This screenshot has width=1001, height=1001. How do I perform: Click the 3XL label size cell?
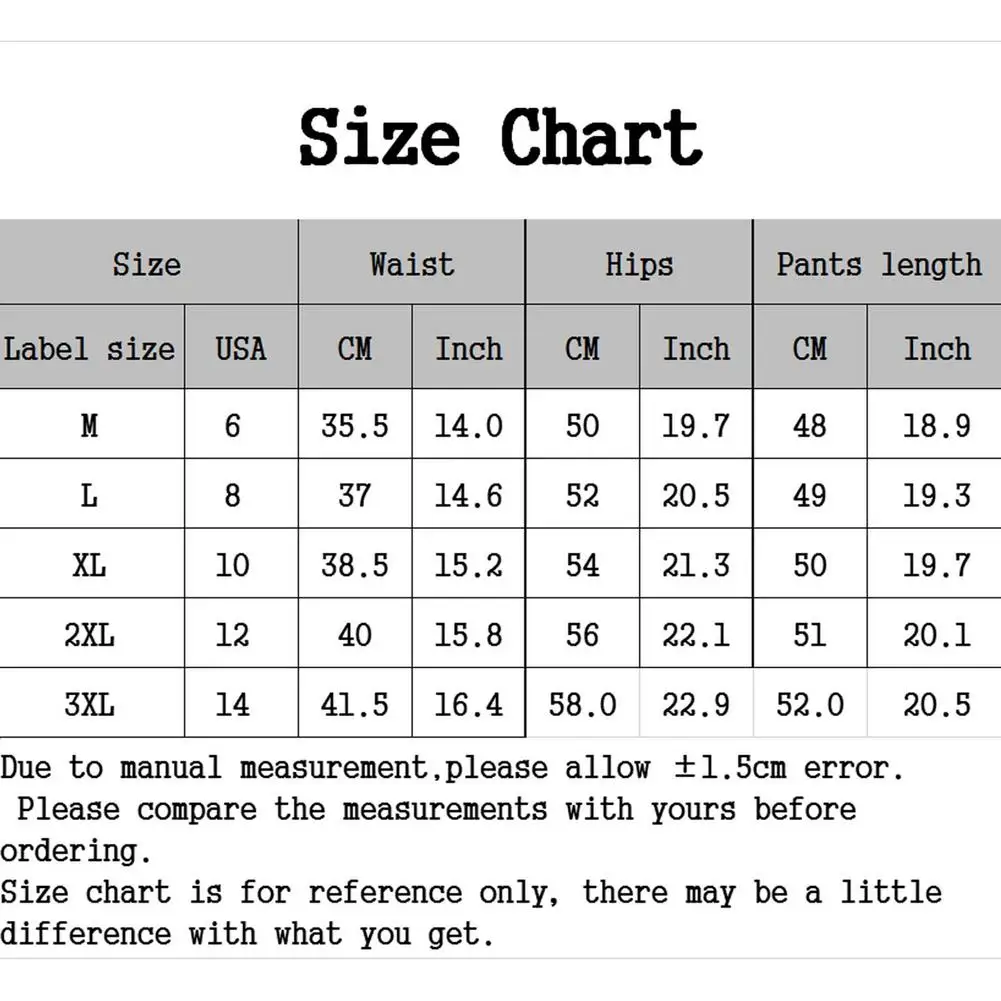pyautogui.click(x=90, y=704)
